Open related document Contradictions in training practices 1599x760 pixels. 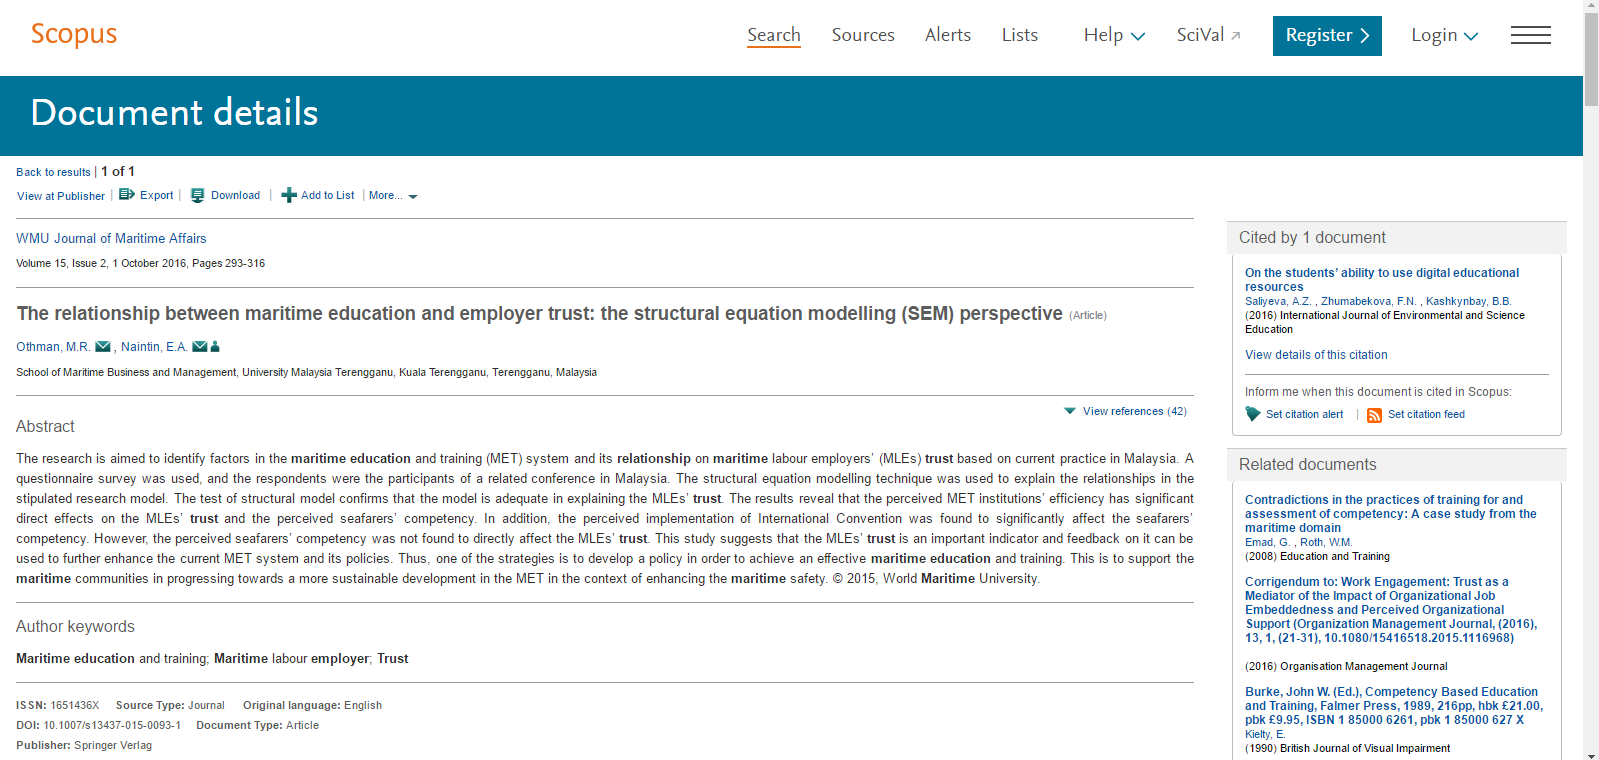(x=1390, y=513)
